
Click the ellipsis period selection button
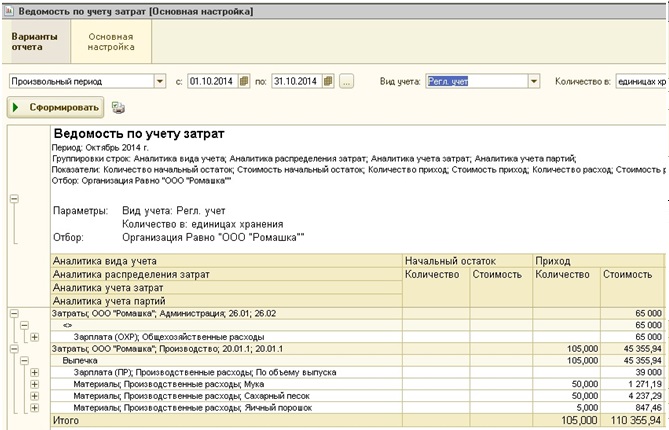click(x=346, y=81)
